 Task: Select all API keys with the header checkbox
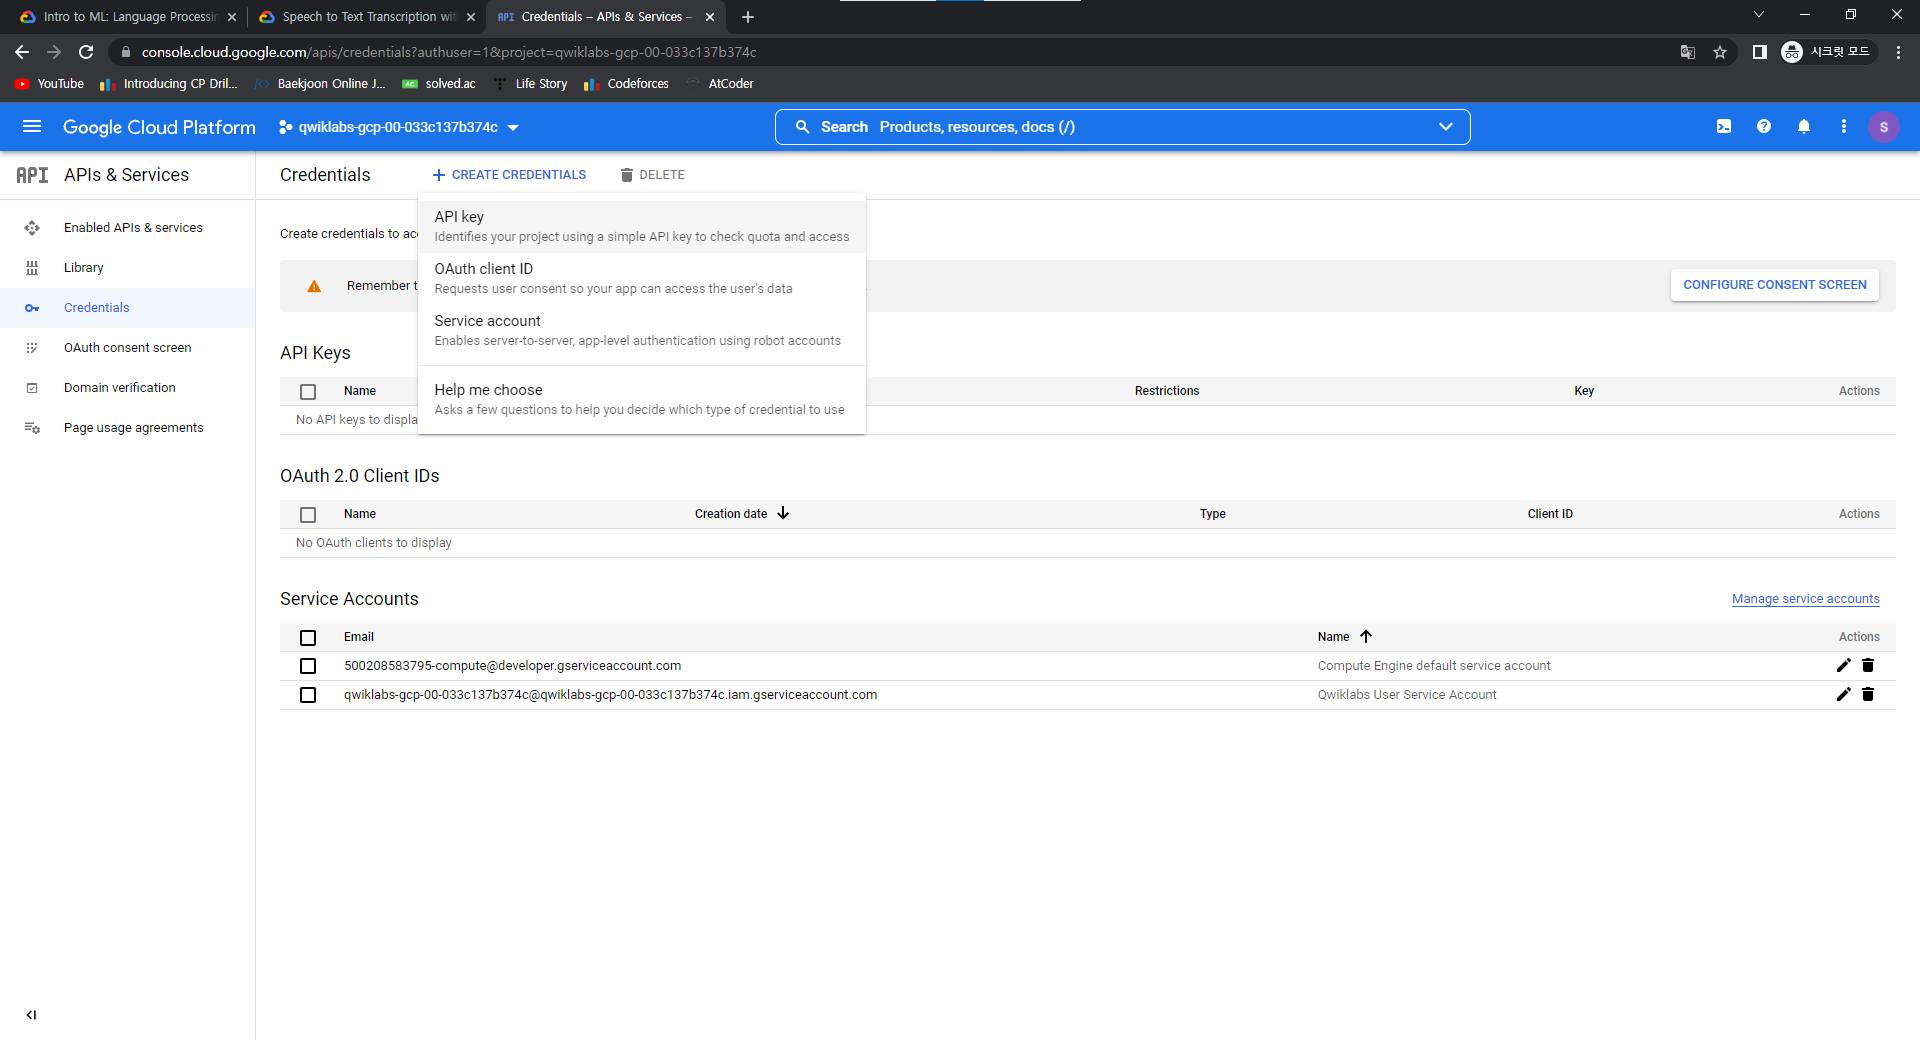click(308, 392)
